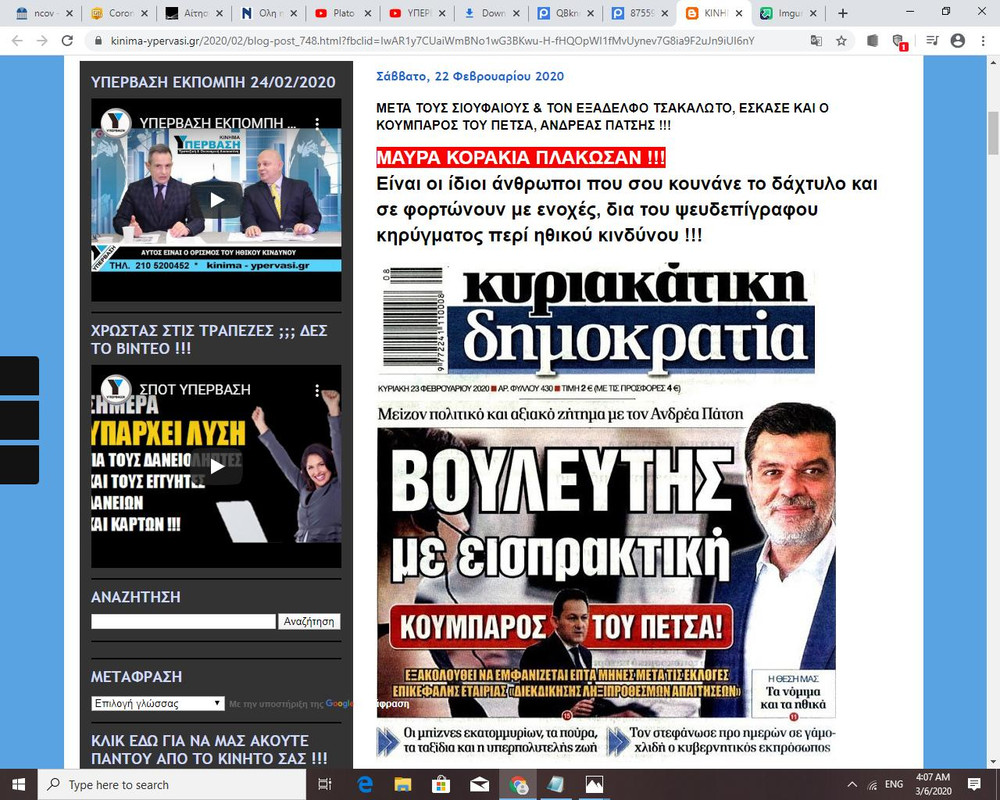Click the ΥΠΕΡΒΑΣΗ channel logo on first video
Viewport: 1000px width, 800px height.
(116, 122)
